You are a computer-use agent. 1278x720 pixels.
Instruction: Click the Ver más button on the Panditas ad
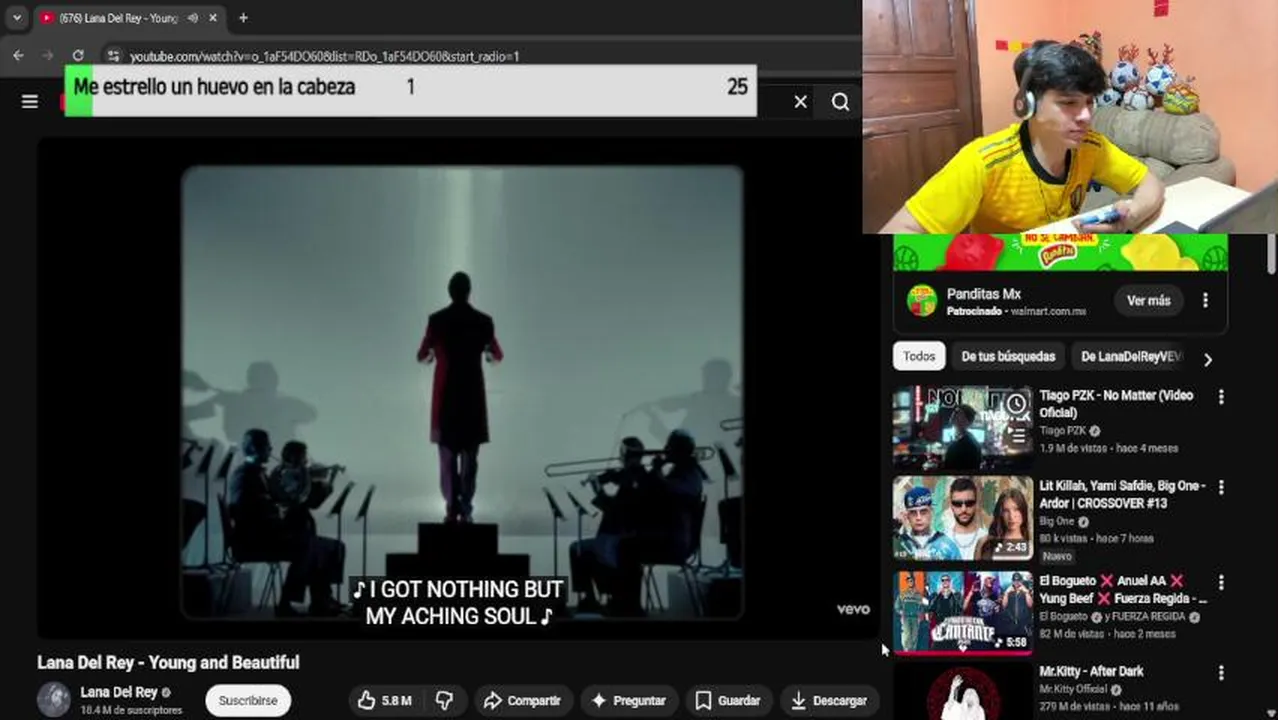(x=1148, y=300)
